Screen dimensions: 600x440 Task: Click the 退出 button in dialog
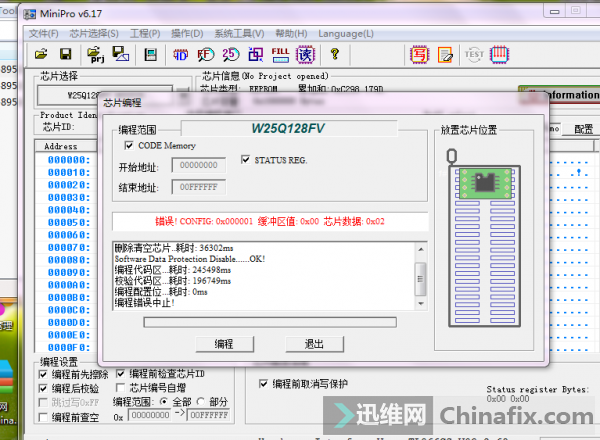coord(314,344)
